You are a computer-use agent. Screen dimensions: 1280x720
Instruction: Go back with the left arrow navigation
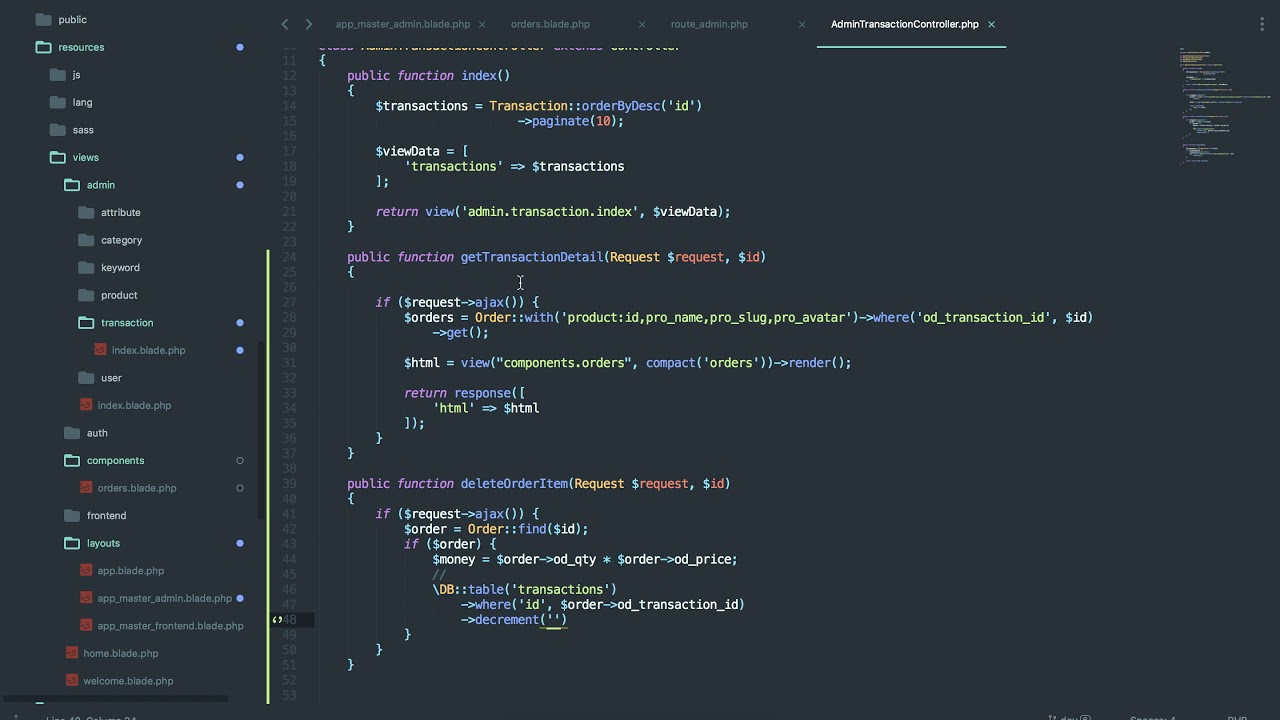tap(285, 24)
